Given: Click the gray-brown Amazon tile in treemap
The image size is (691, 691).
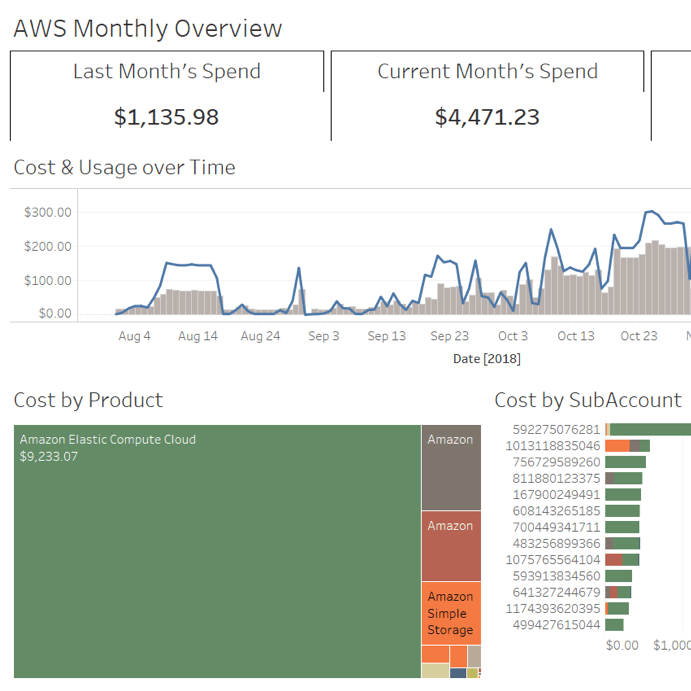Looking at the screenshot, I should coord(450,468).
